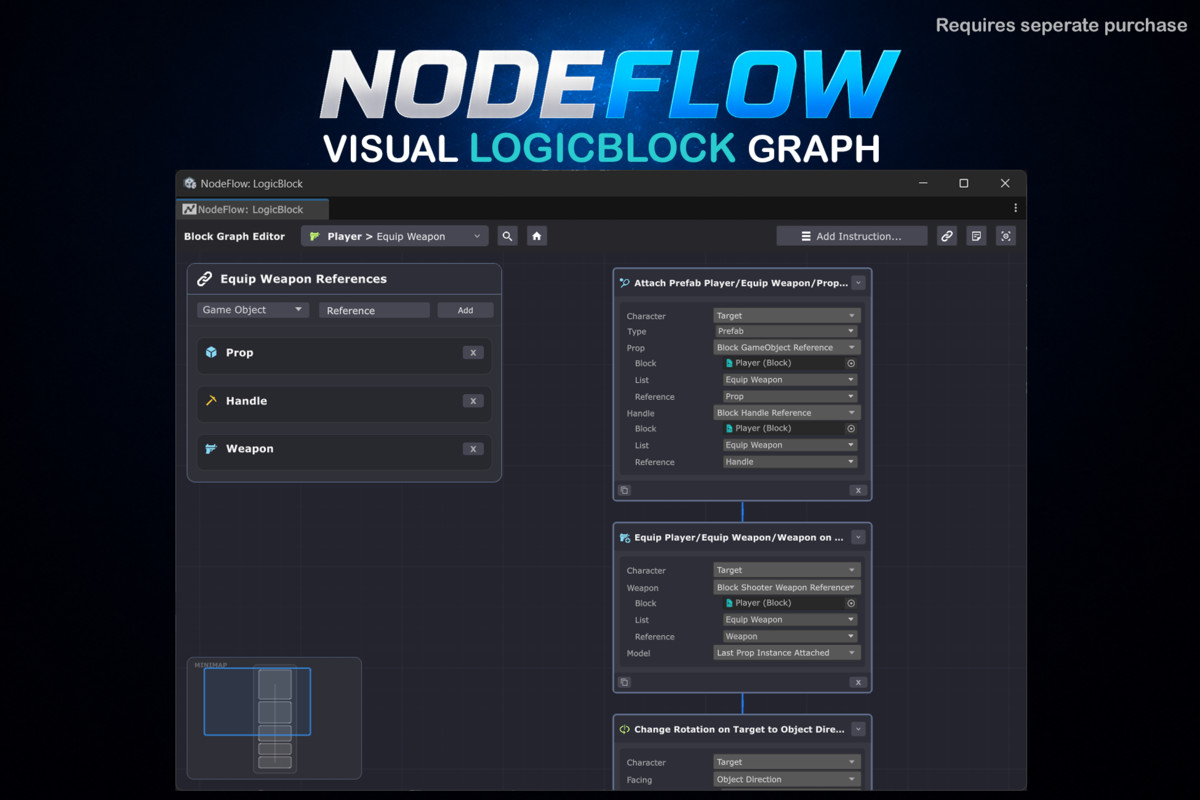Remove the Prop reference with its X button
Screen dimensions: 1200x800
click(x=474, y=352)
